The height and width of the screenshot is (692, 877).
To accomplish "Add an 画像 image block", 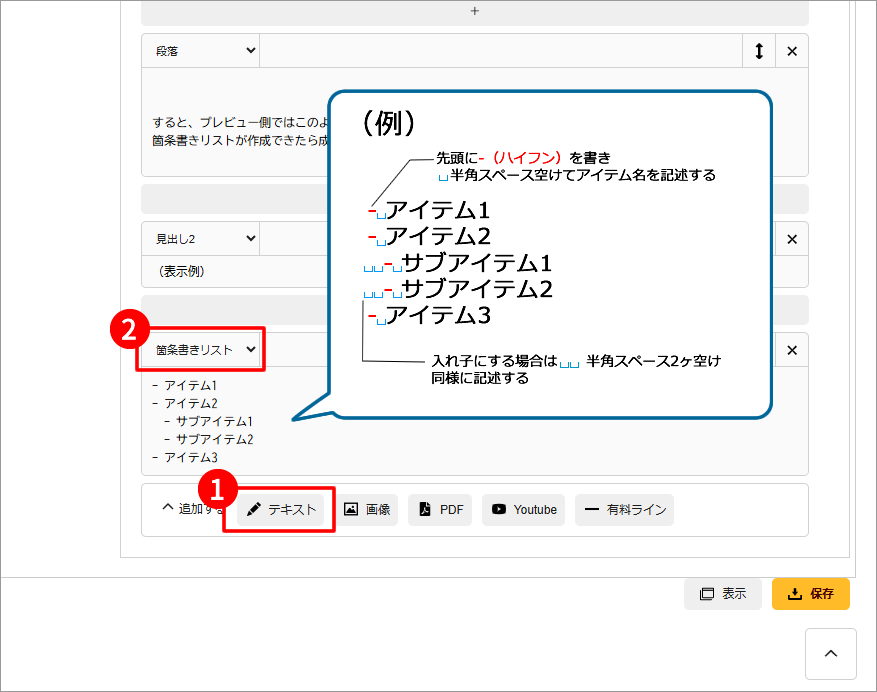I will tap(367, 510).
